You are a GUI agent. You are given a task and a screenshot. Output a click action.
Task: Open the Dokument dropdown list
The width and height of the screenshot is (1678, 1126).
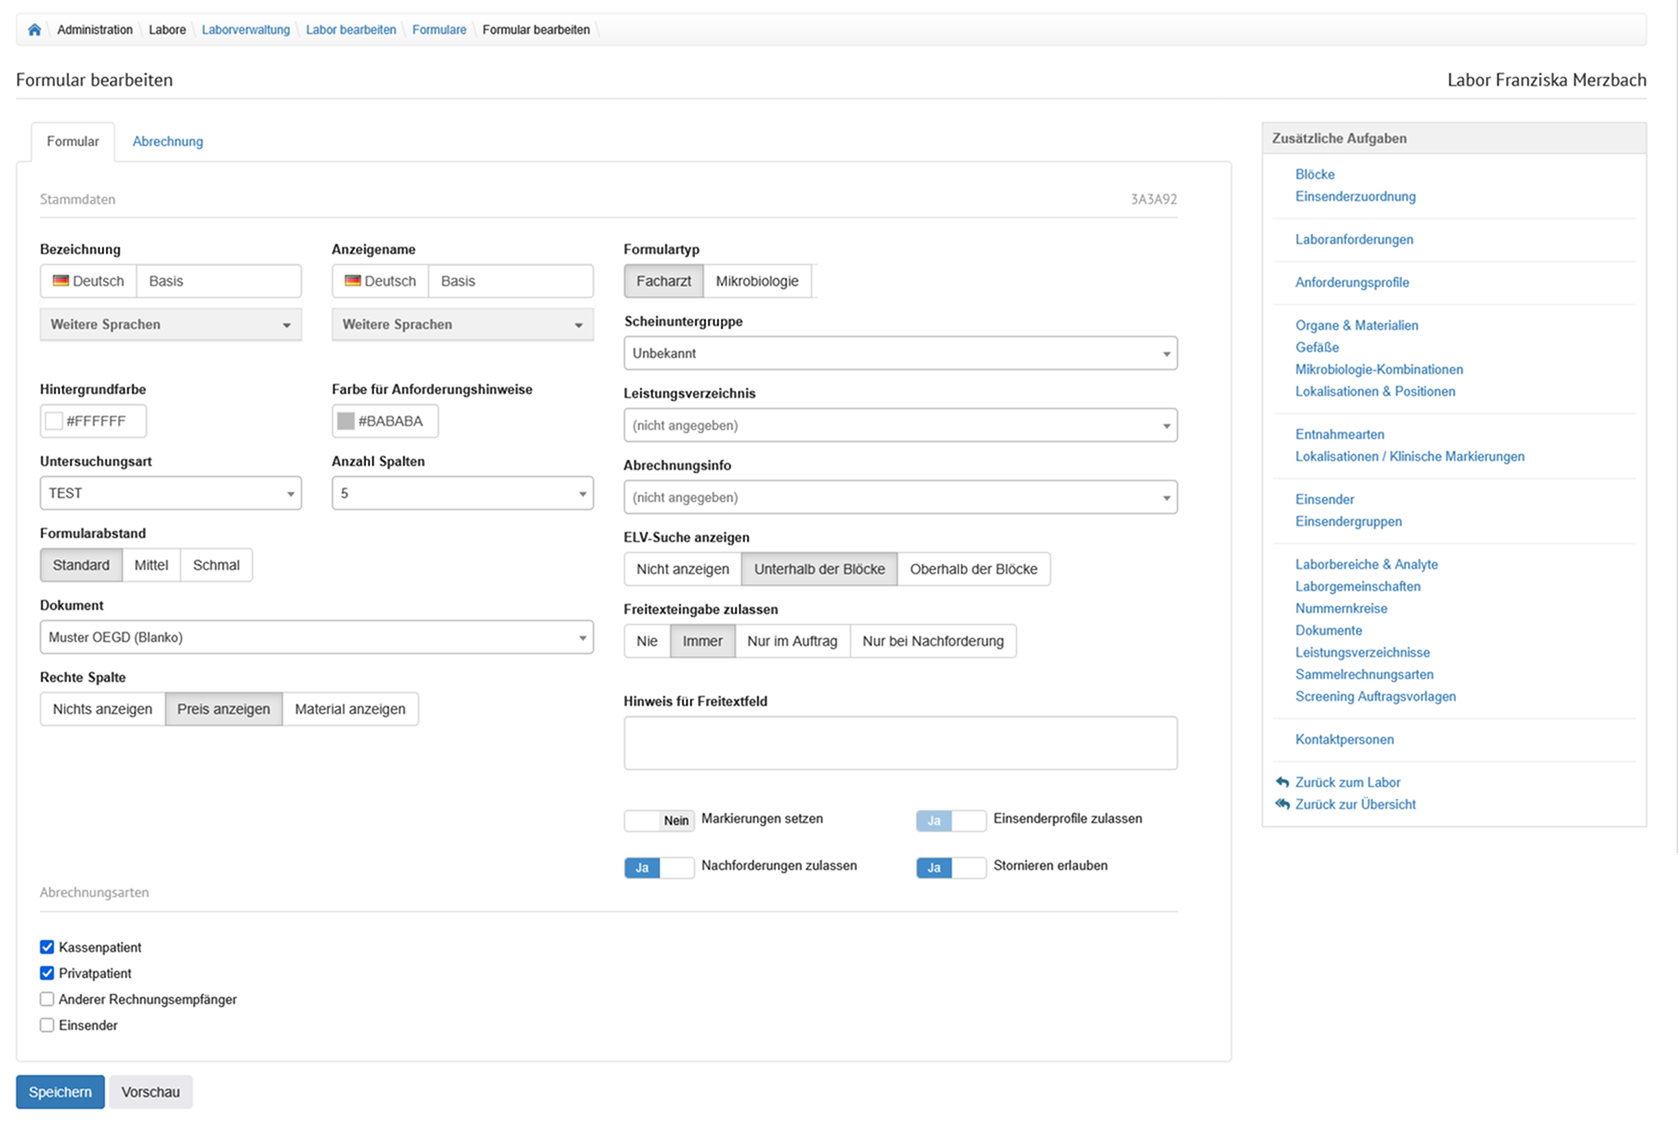tap(316, 637)
